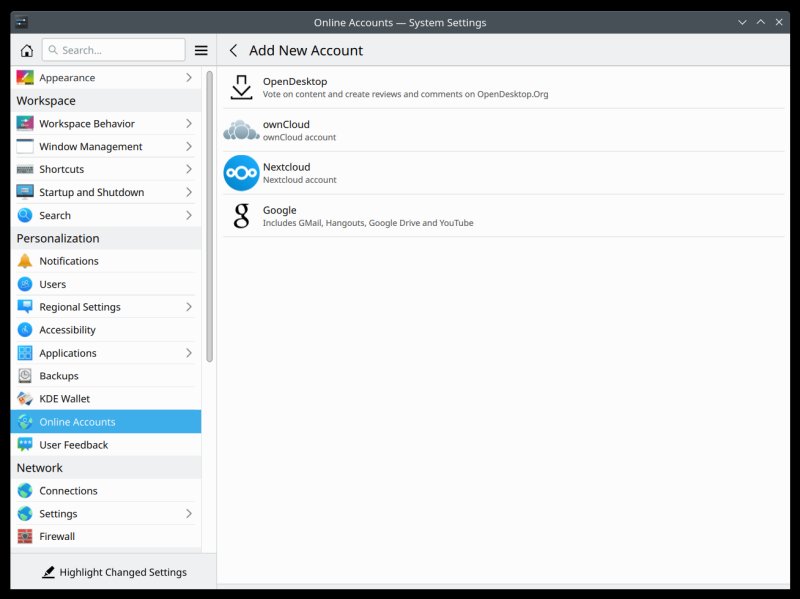
Task: Click the Firewall brick wall icon
Action: pyautogui.click(x=25, y=537)
